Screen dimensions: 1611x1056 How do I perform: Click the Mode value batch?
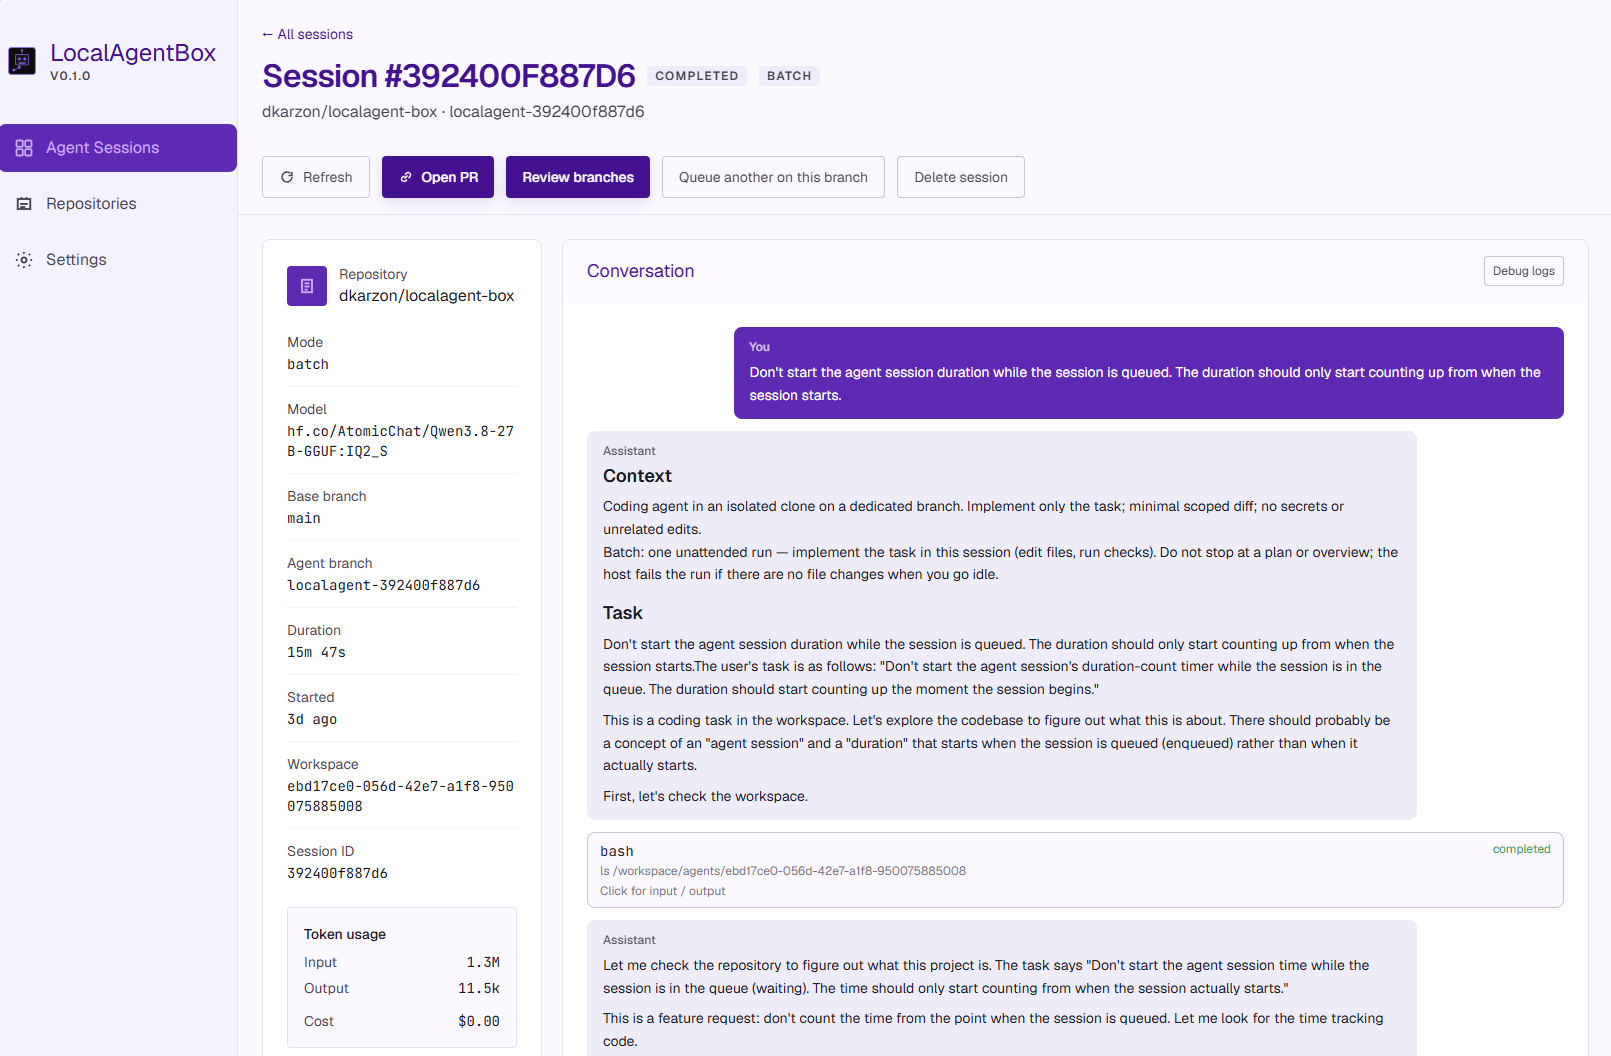pos(308,365)
